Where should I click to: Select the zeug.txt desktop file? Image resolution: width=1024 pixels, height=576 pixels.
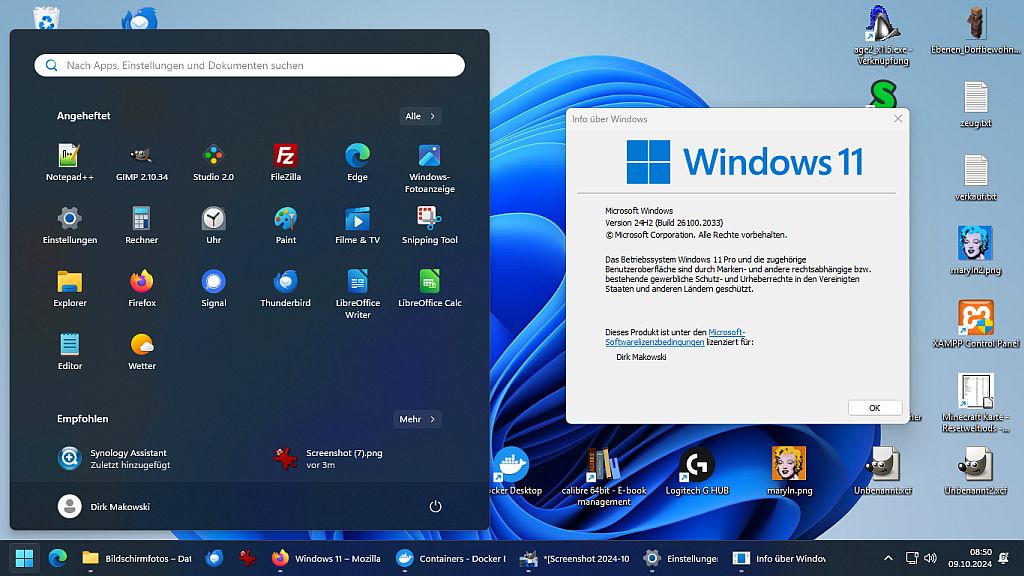tap(976, 104)
